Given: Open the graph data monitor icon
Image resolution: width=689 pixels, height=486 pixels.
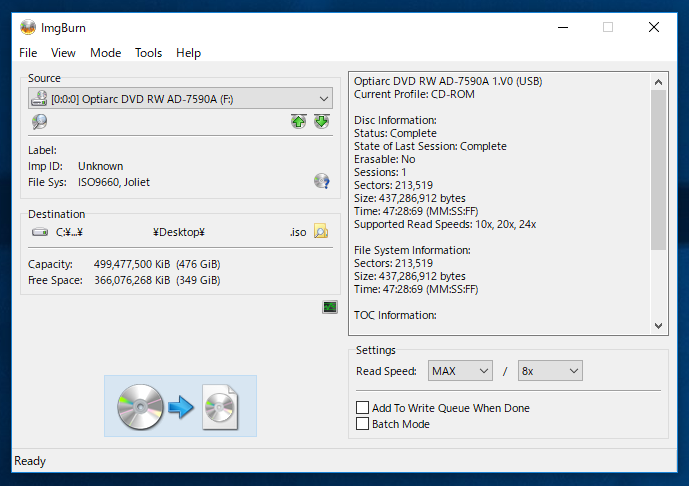Looking at the screenshot, I should click(330, 307).
